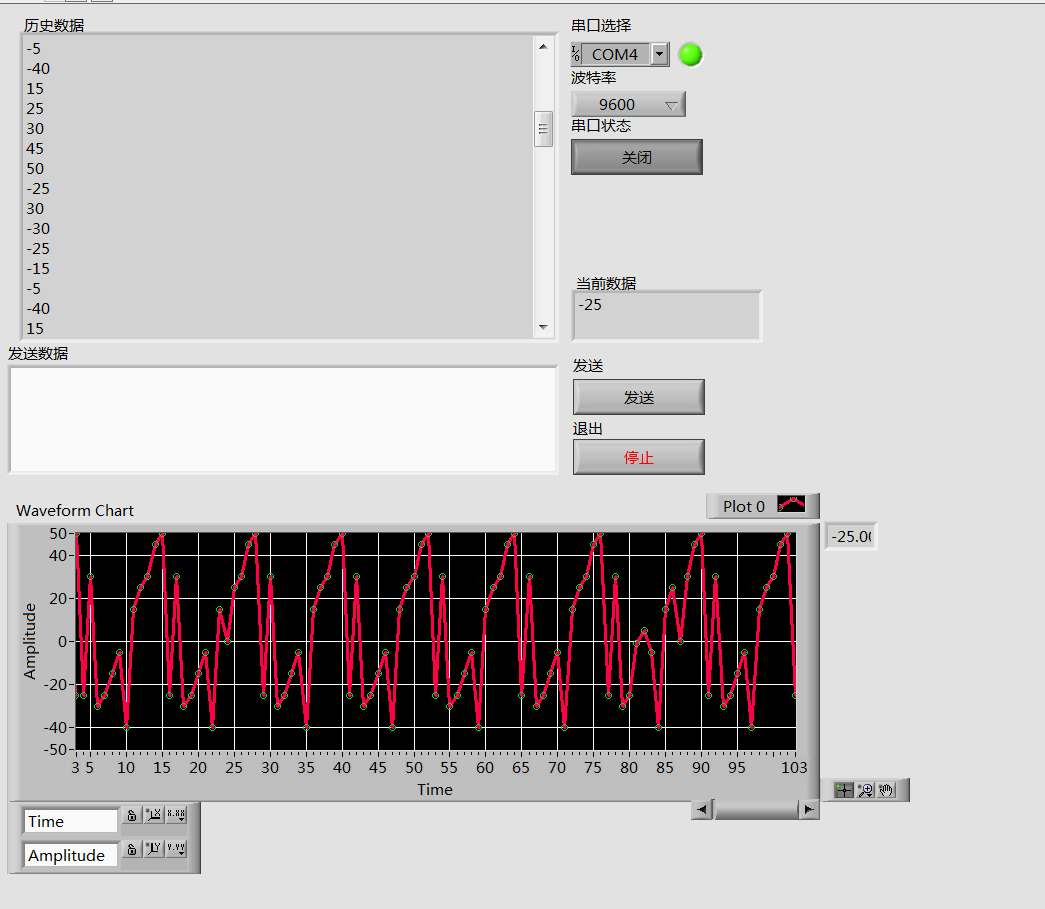Click the Plot 0 legend label
1045x909 pixels.
744,506
